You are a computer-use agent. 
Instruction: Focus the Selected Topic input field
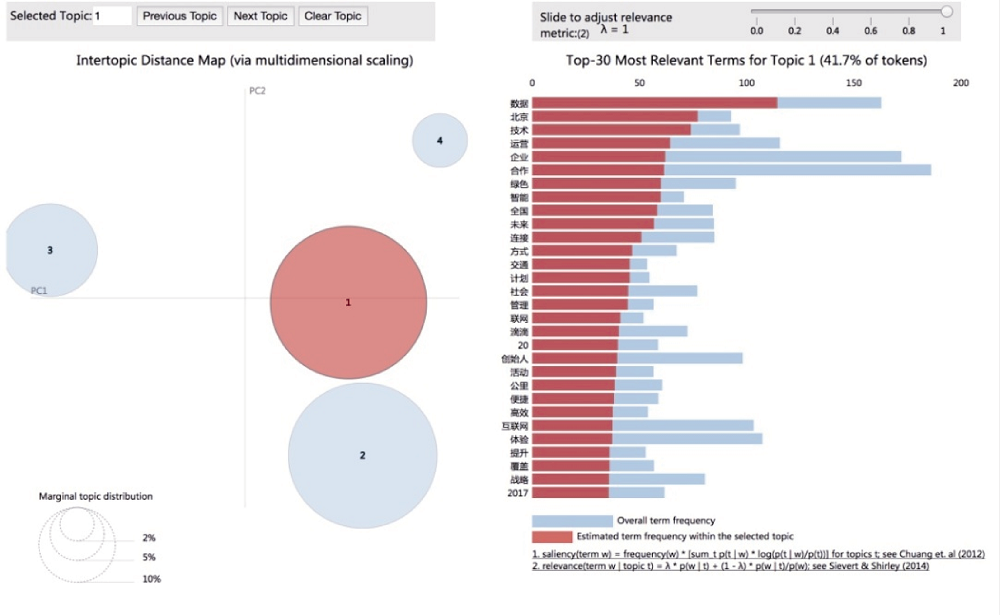point(112,16)
